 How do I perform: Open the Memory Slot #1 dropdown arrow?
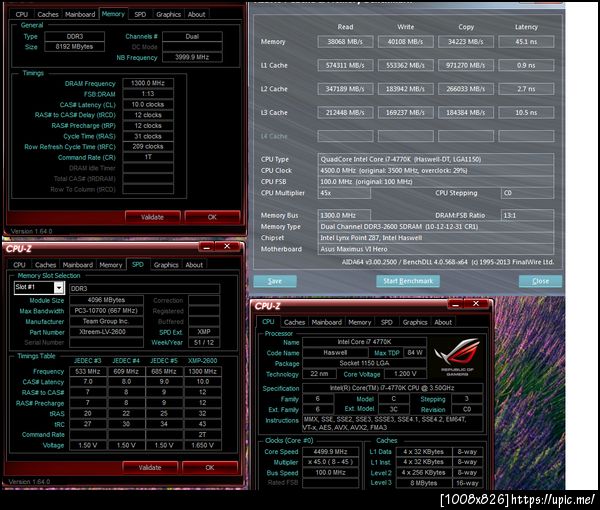pyautogui.click(x=59, y=287)
